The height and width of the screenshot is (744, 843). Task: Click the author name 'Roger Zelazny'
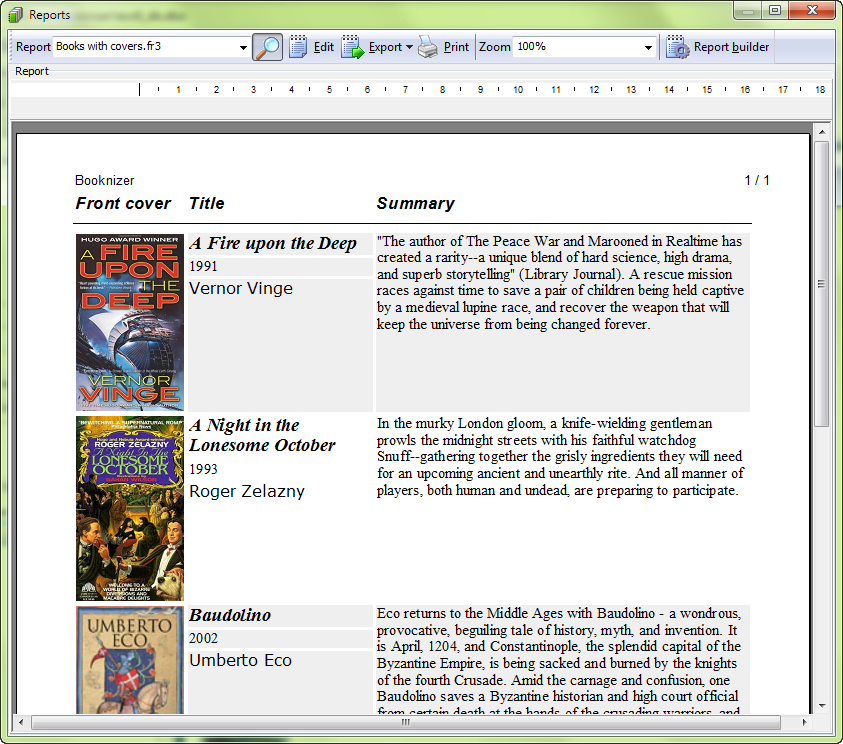[x=247, y=491]
